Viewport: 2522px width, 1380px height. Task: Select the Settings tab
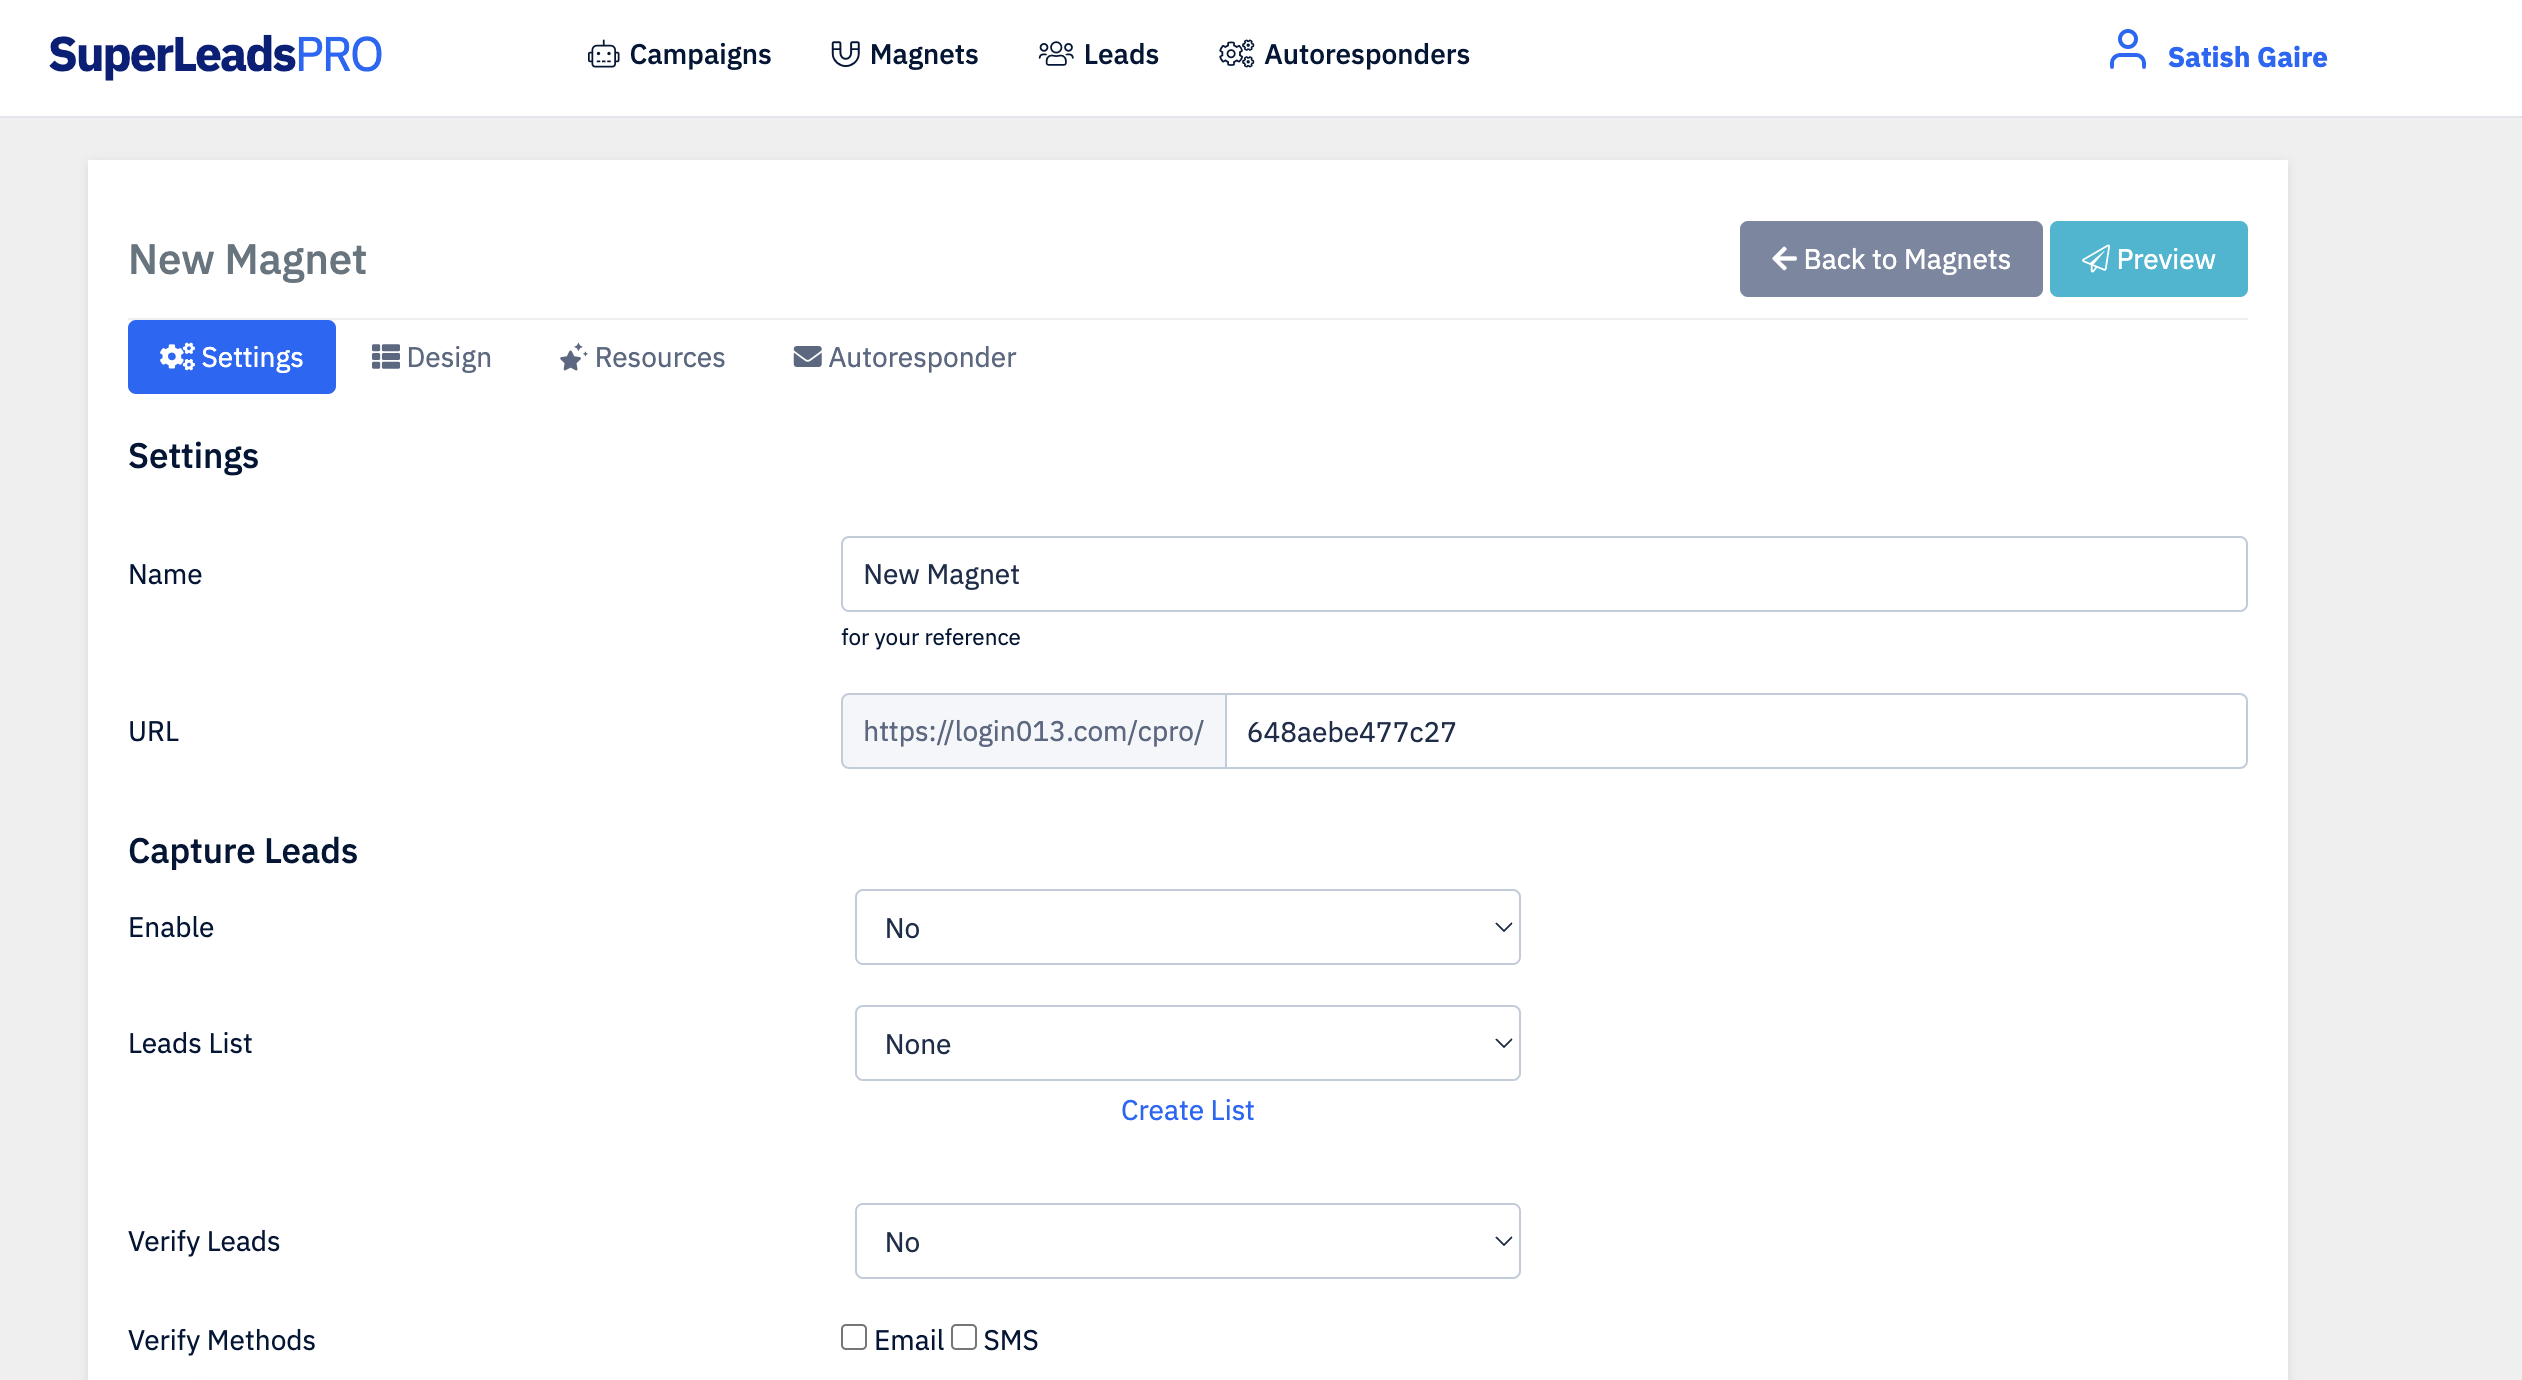tap(232, 357)
